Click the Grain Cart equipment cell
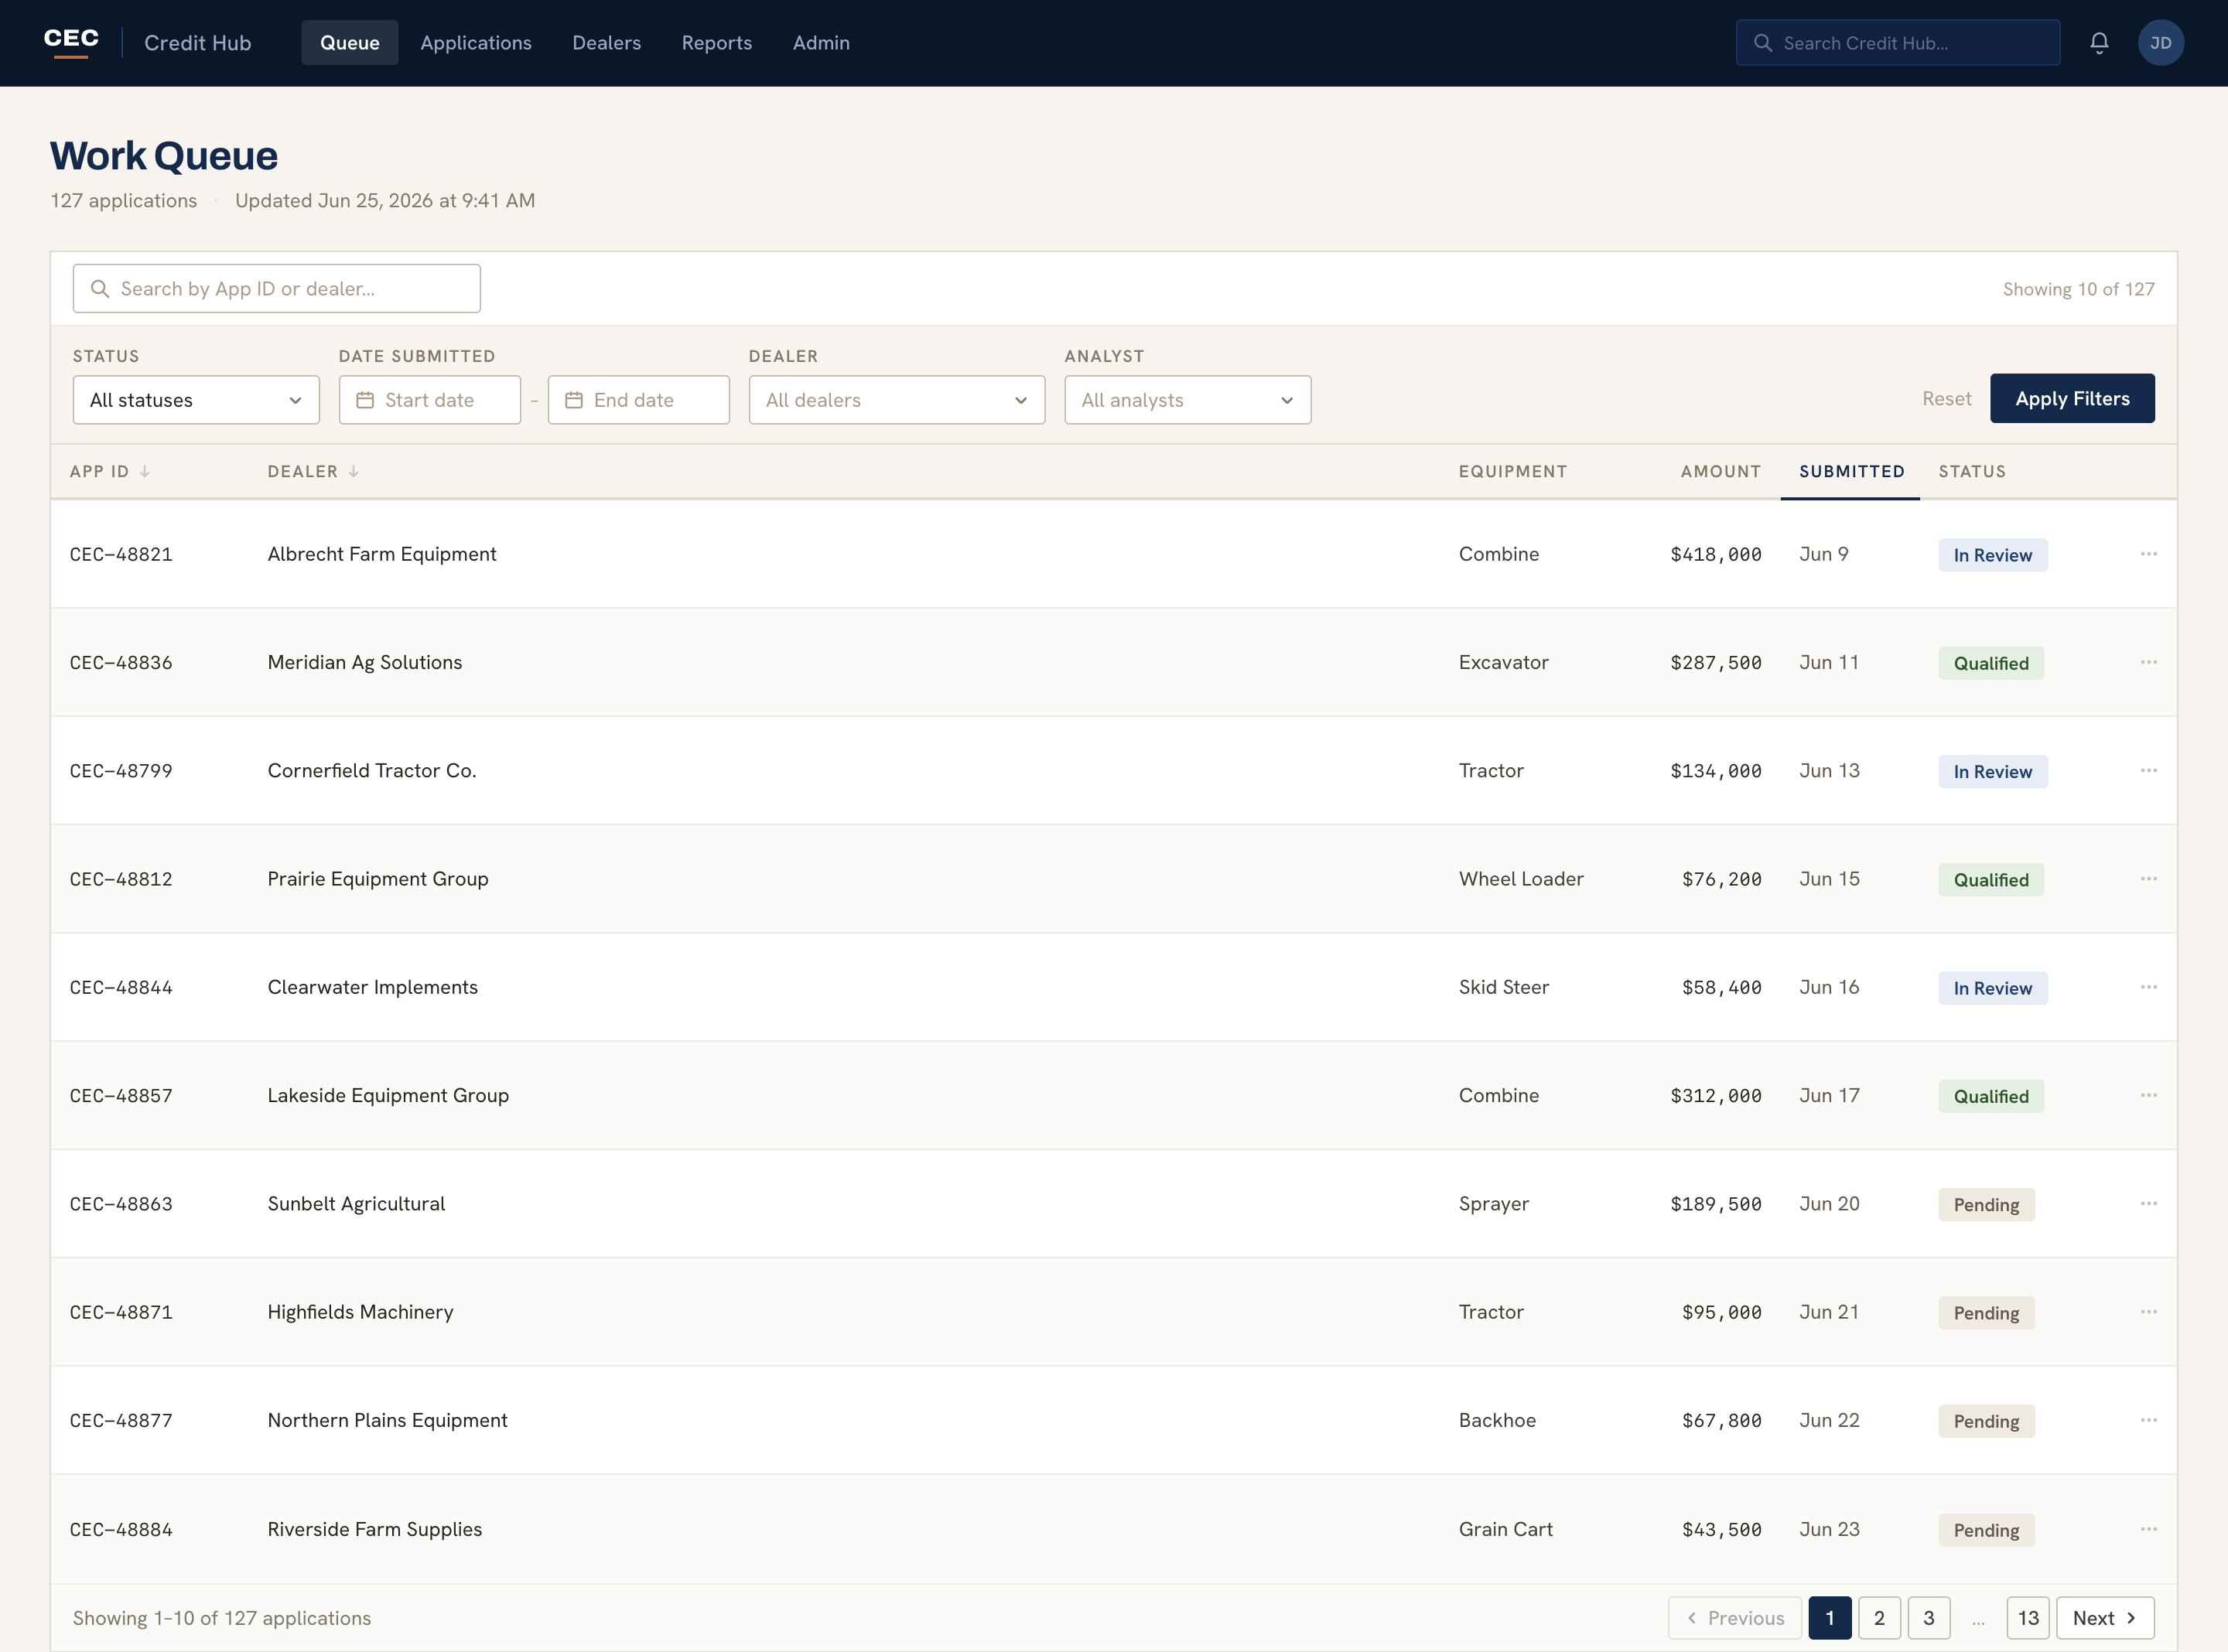2228x1652 pixels. click(x=1506, y=1529)
